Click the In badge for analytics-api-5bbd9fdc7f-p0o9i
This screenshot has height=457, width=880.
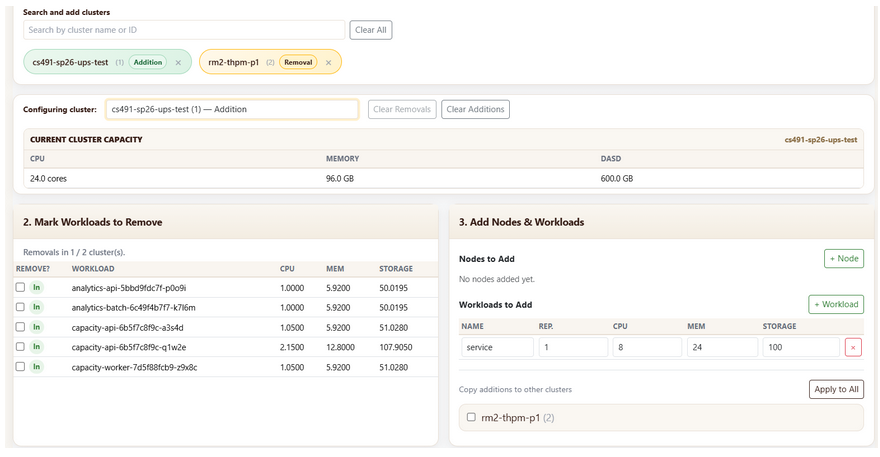(36, 287)
